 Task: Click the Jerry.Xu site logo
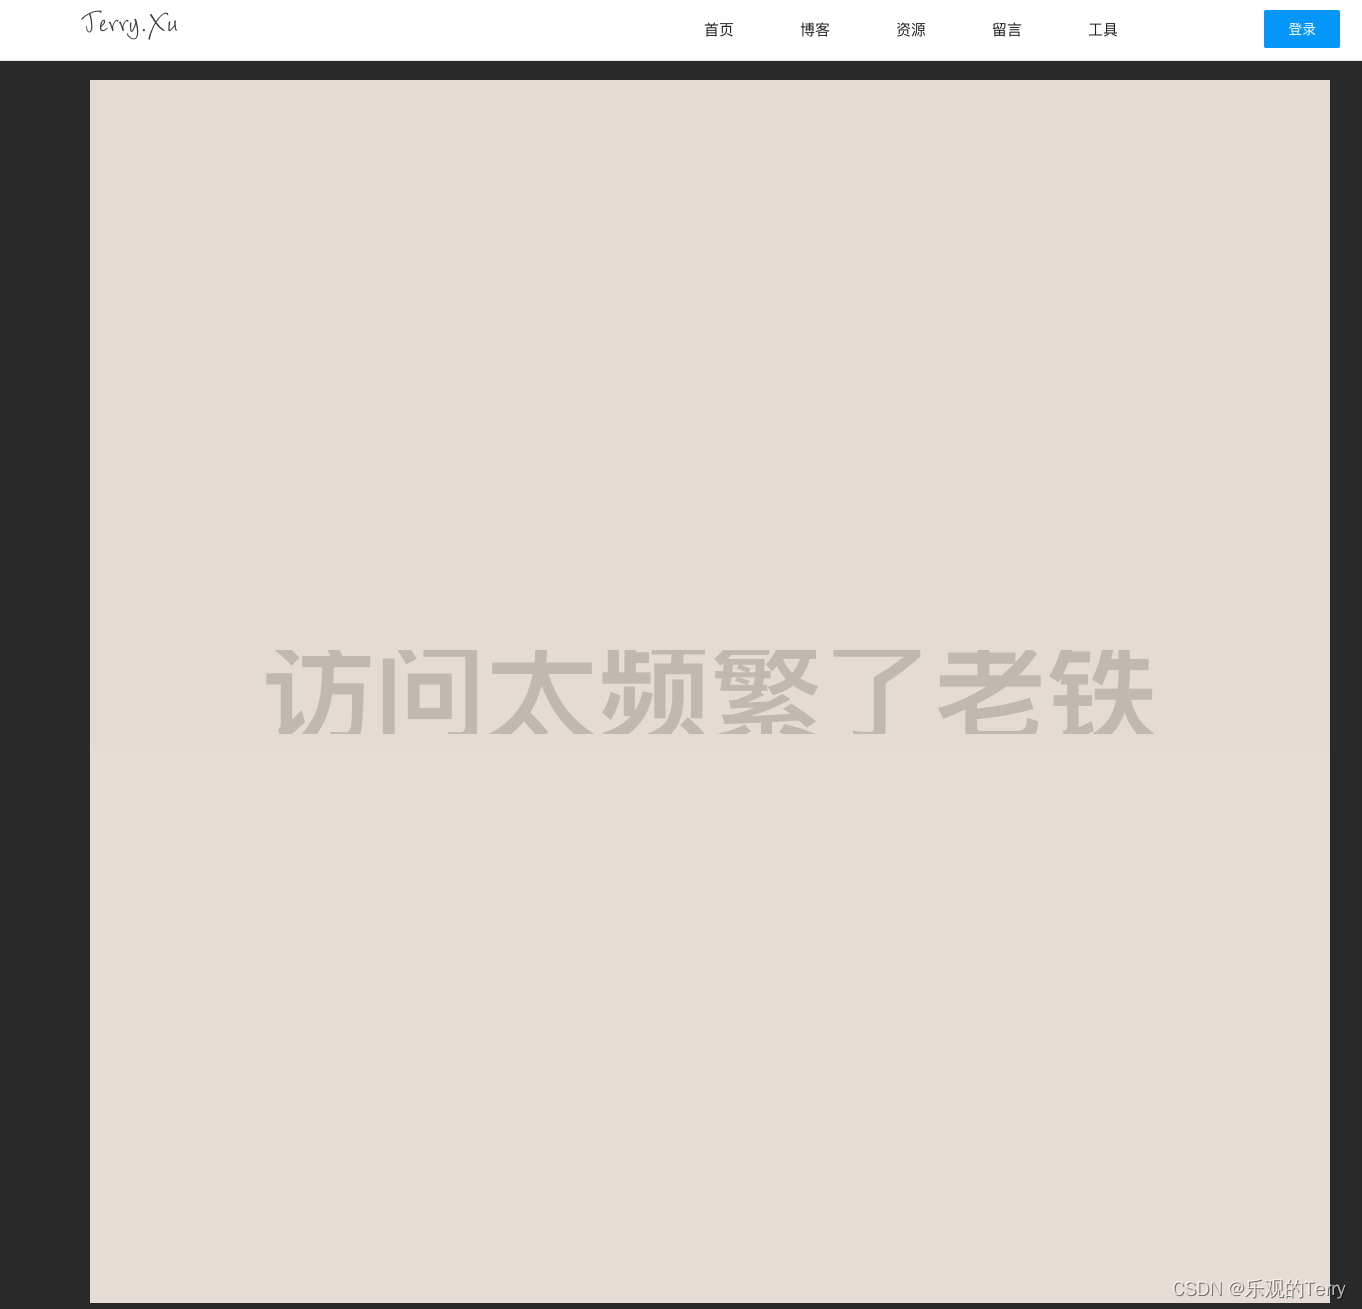tap(129, 24)
